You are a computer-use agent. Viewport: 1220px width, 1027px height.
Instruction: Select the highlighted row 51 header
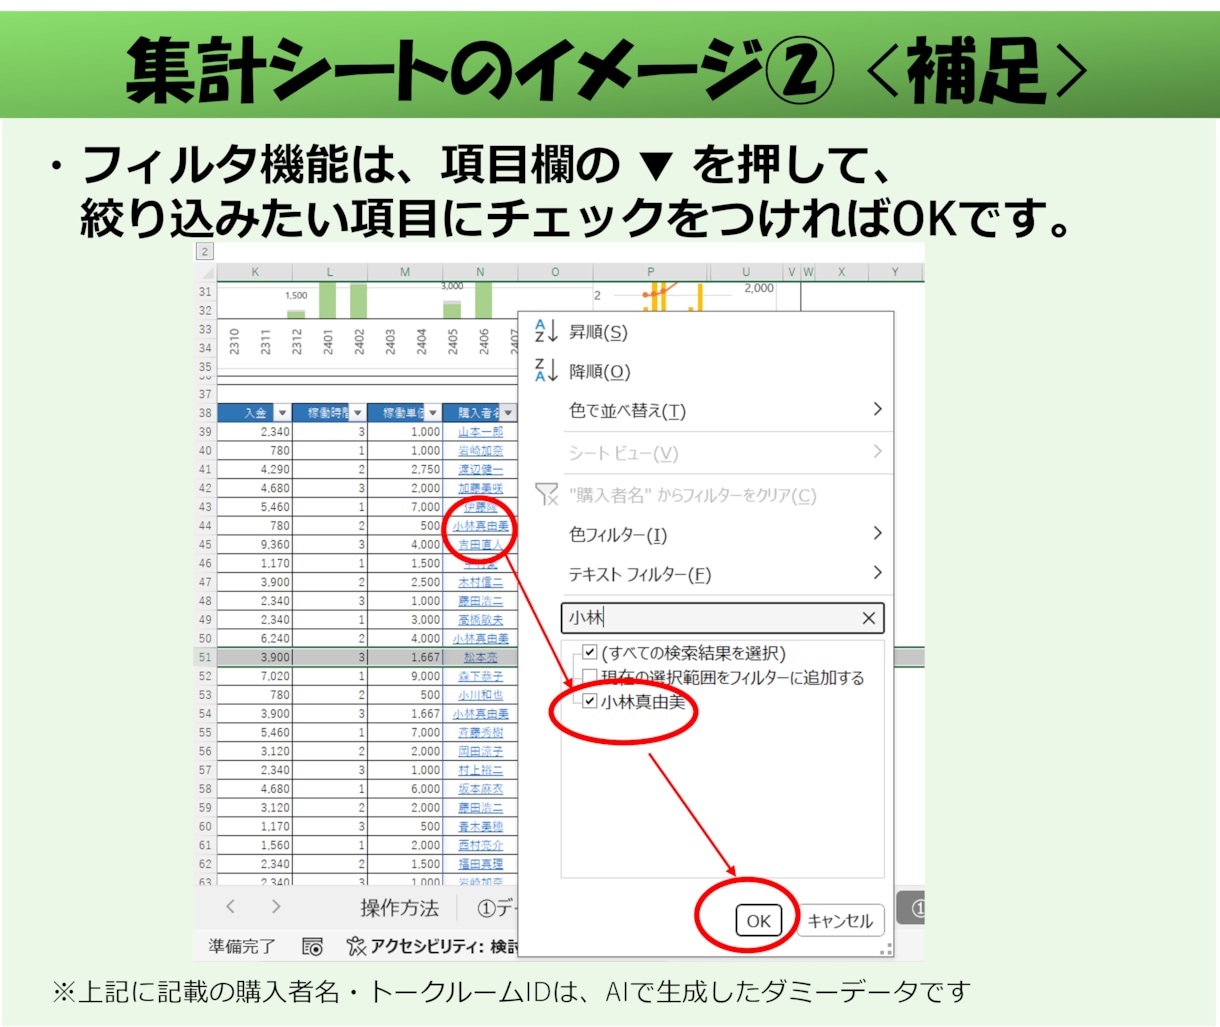point(205,657)
